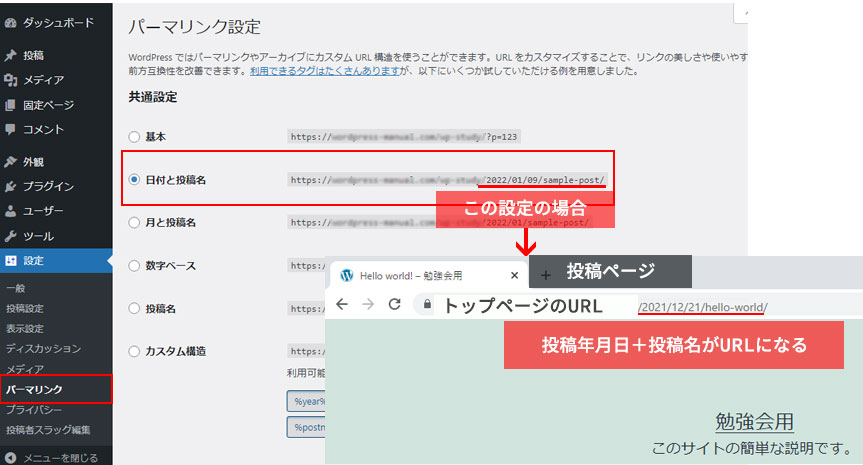Screen dimensions: 863x465
Task: Click the 日付と投稿名 label text
Action: (x=176, y=180)
